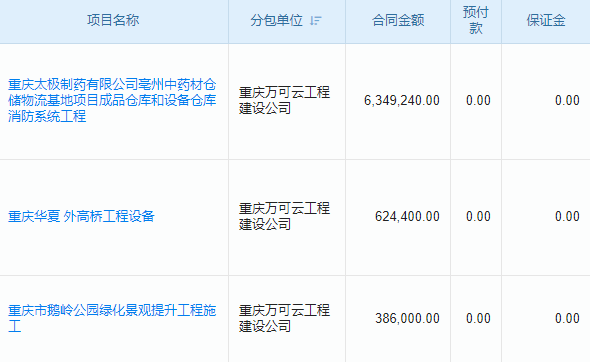Click the 保证金 column header
The image size is (590, 362).
(x=546, y=20)
